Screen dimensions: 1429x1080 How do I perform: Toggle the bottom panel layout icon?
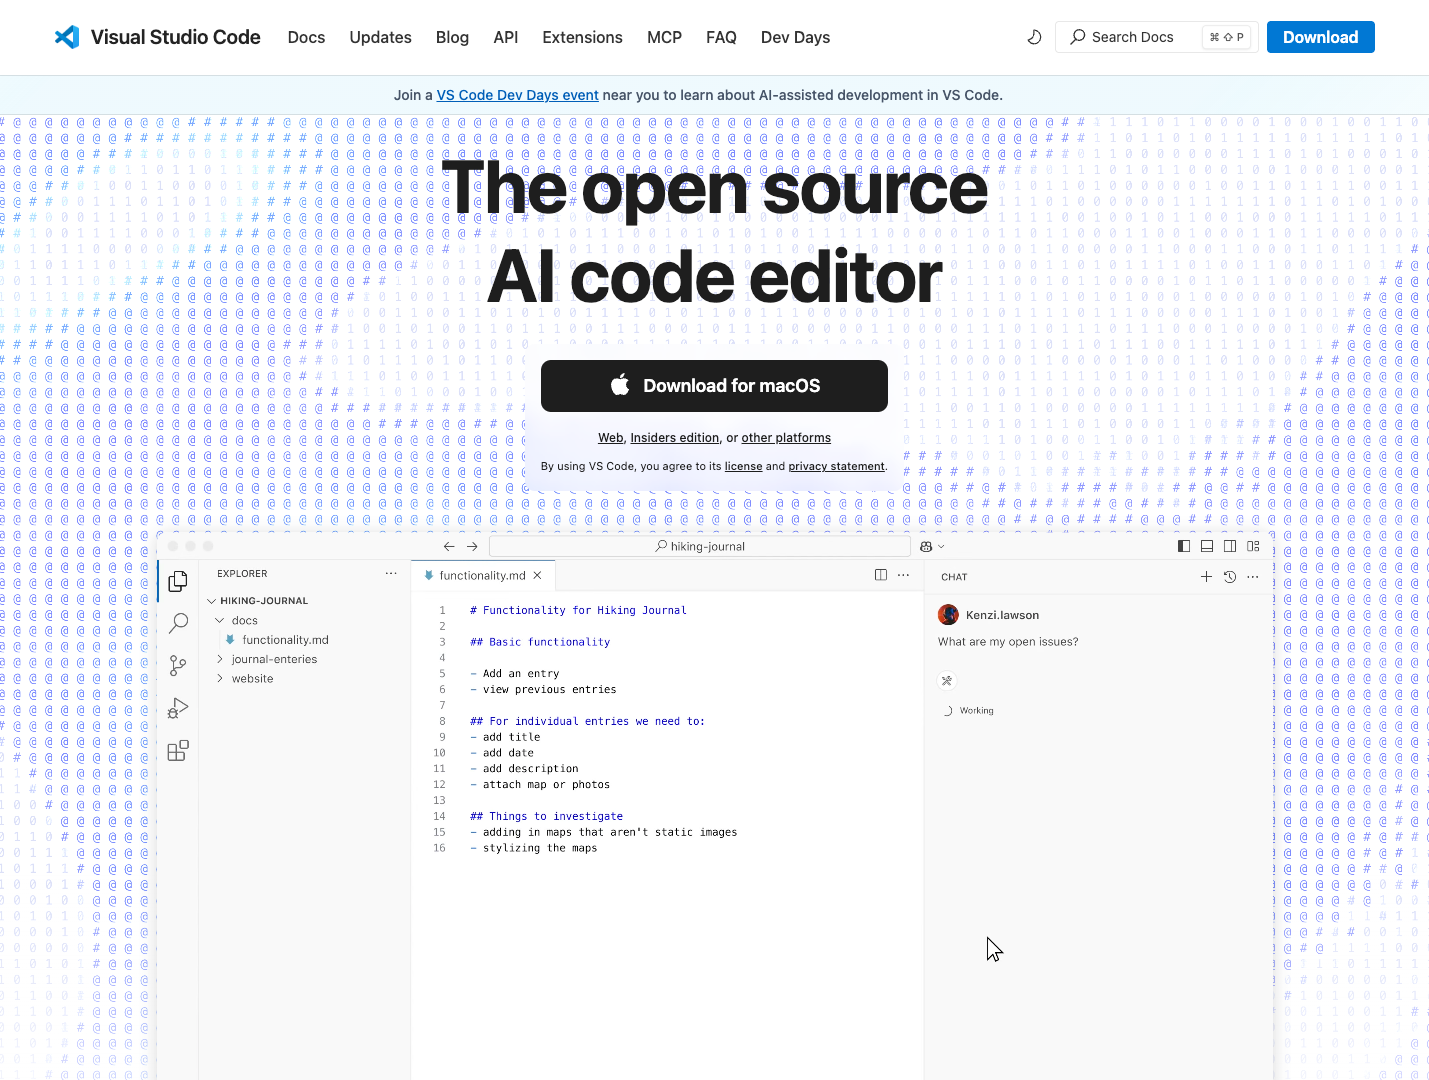coord(1207,546)
